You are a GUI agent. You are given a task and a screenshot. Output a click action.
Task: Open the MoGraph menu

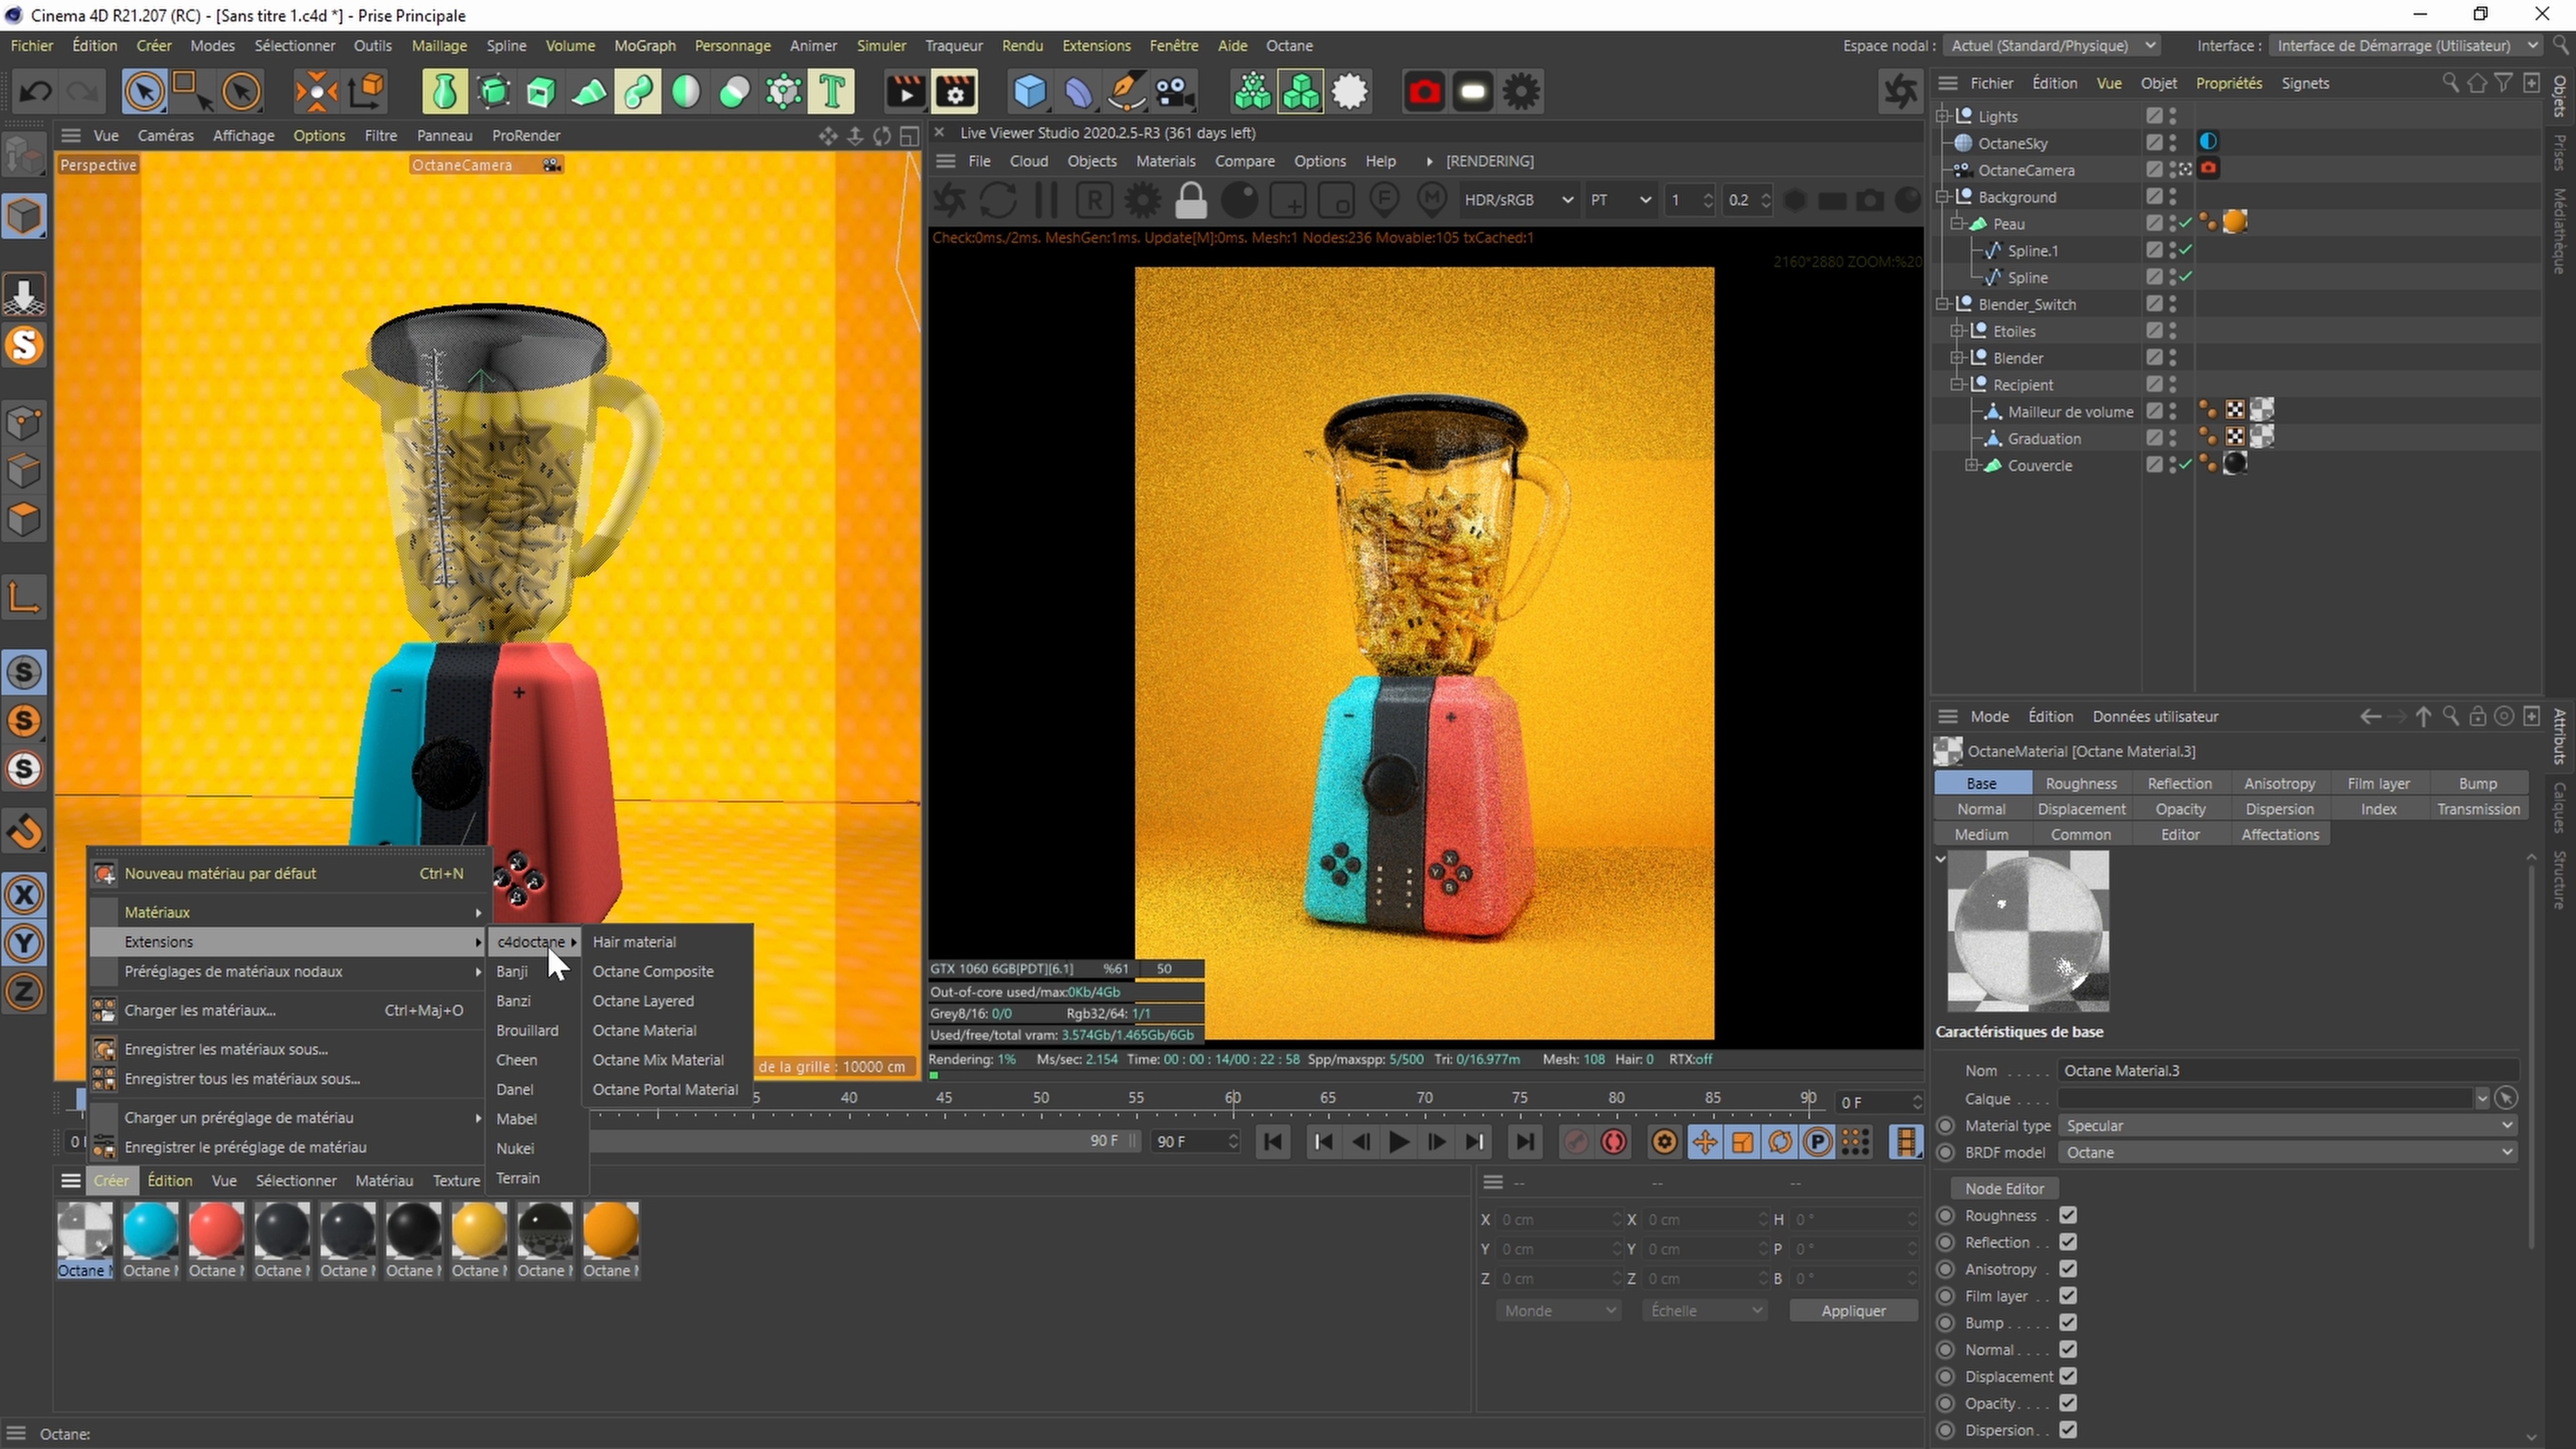[x=644, y=46]
